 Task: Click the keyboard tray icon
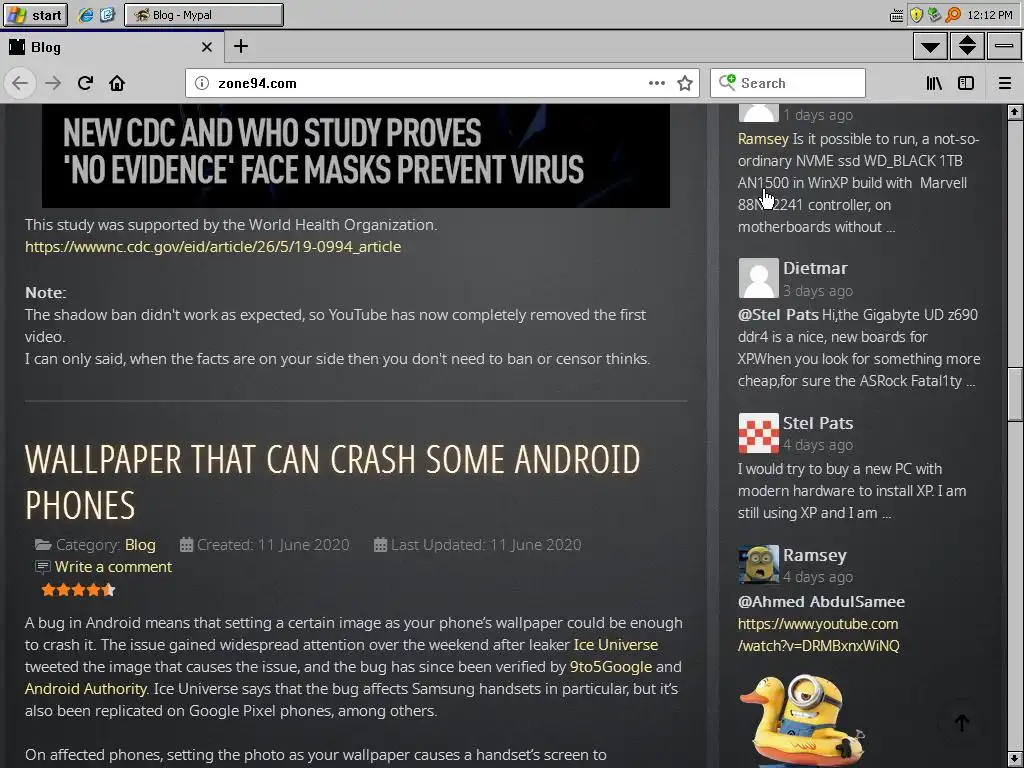(x=897, y=15)
